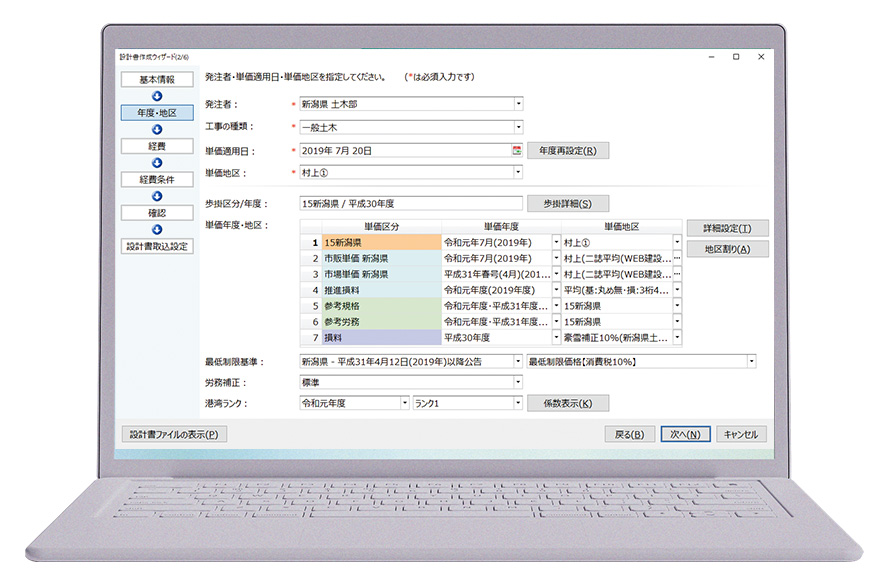The image size is (880, 586).
Task: Click the arrow icon below 年度・地区
Action: pos(157,129)
